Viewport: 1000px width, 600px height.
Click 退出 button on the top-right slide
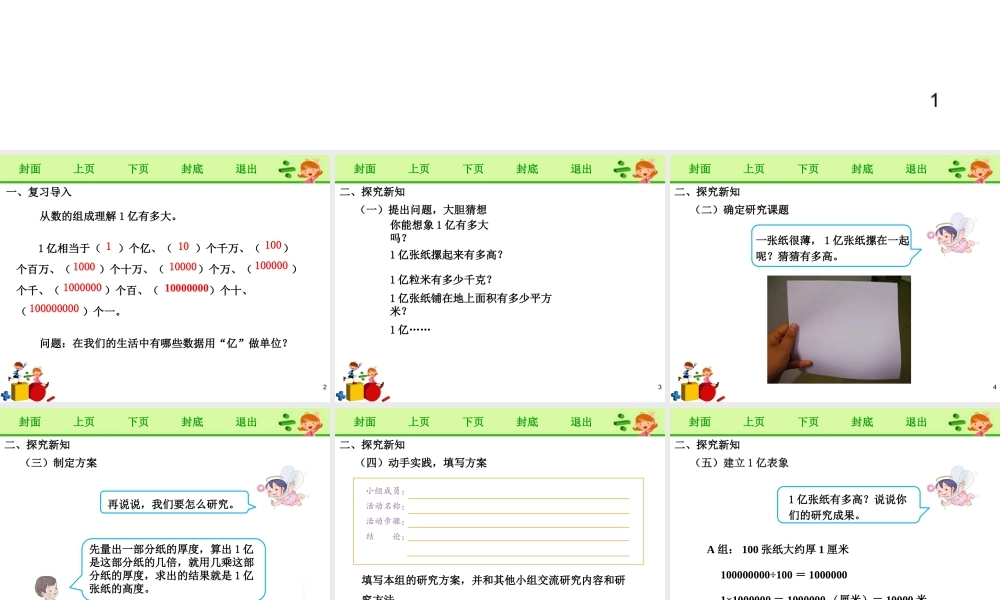point(915,168)
